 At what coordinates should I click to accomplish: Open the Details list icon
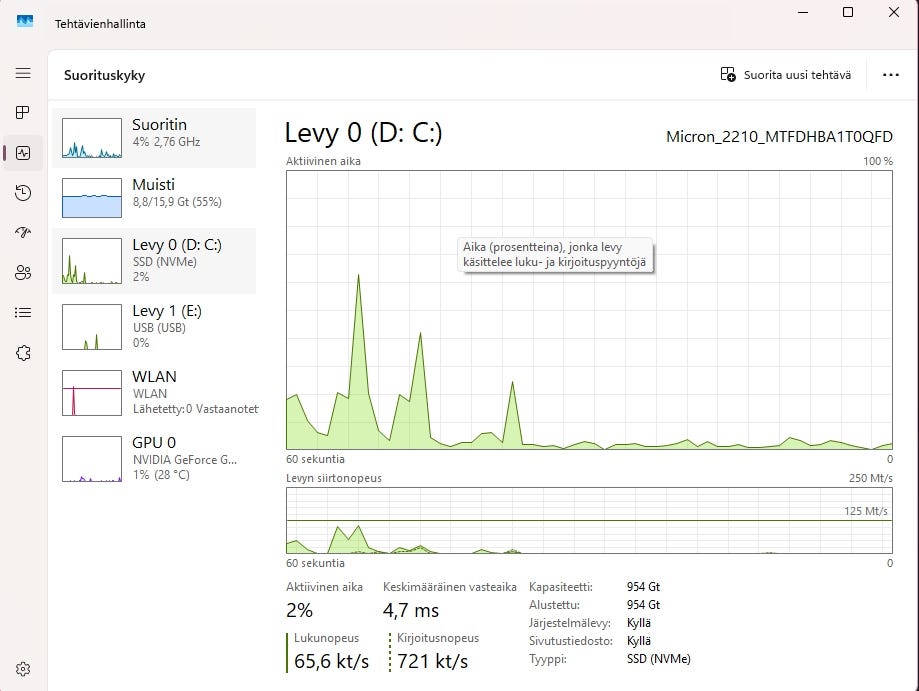pyautogui.click(x=23, y=312)
